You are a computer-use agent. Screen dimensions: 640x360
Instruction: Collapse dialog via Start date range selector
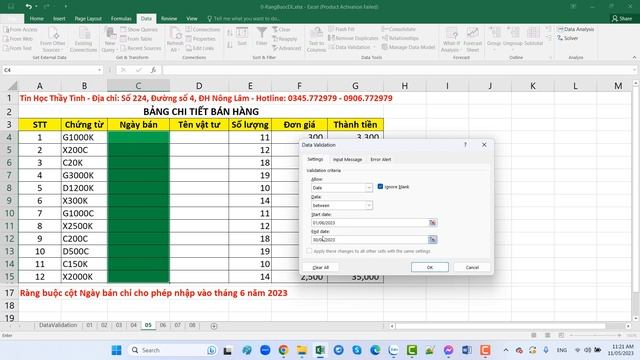click(432, 223)
